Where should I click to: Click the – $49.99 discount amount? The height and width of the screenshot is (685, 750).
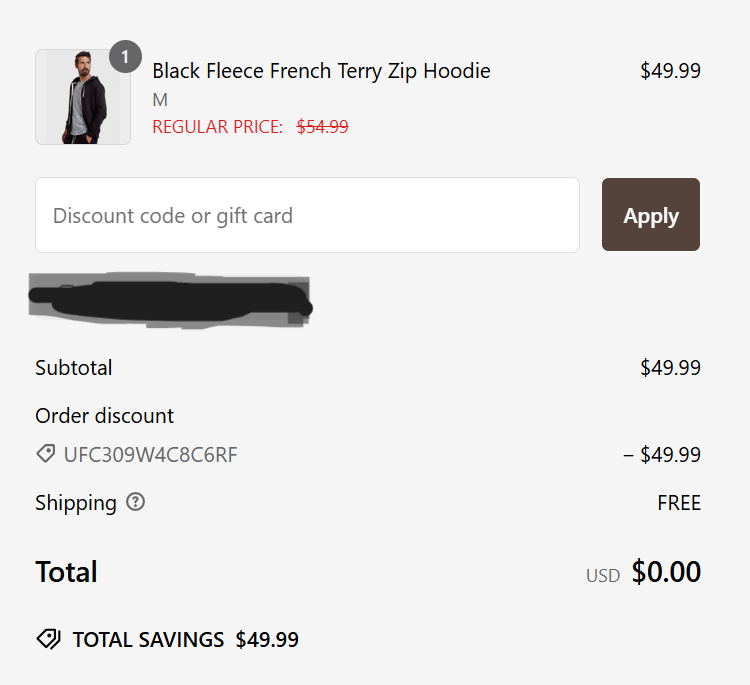(661, 455)
